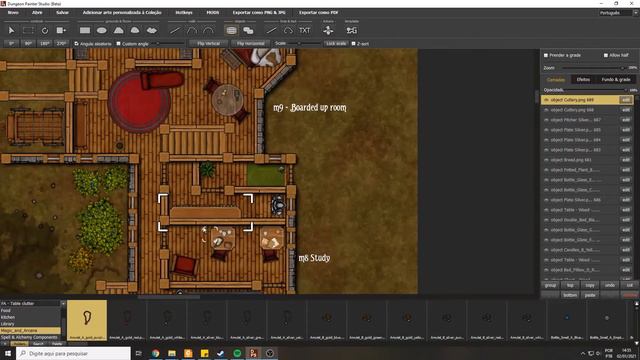This screenshot has height=360, width=640.
Task: Click the tokens figure icon
Action: click(328, 31)
